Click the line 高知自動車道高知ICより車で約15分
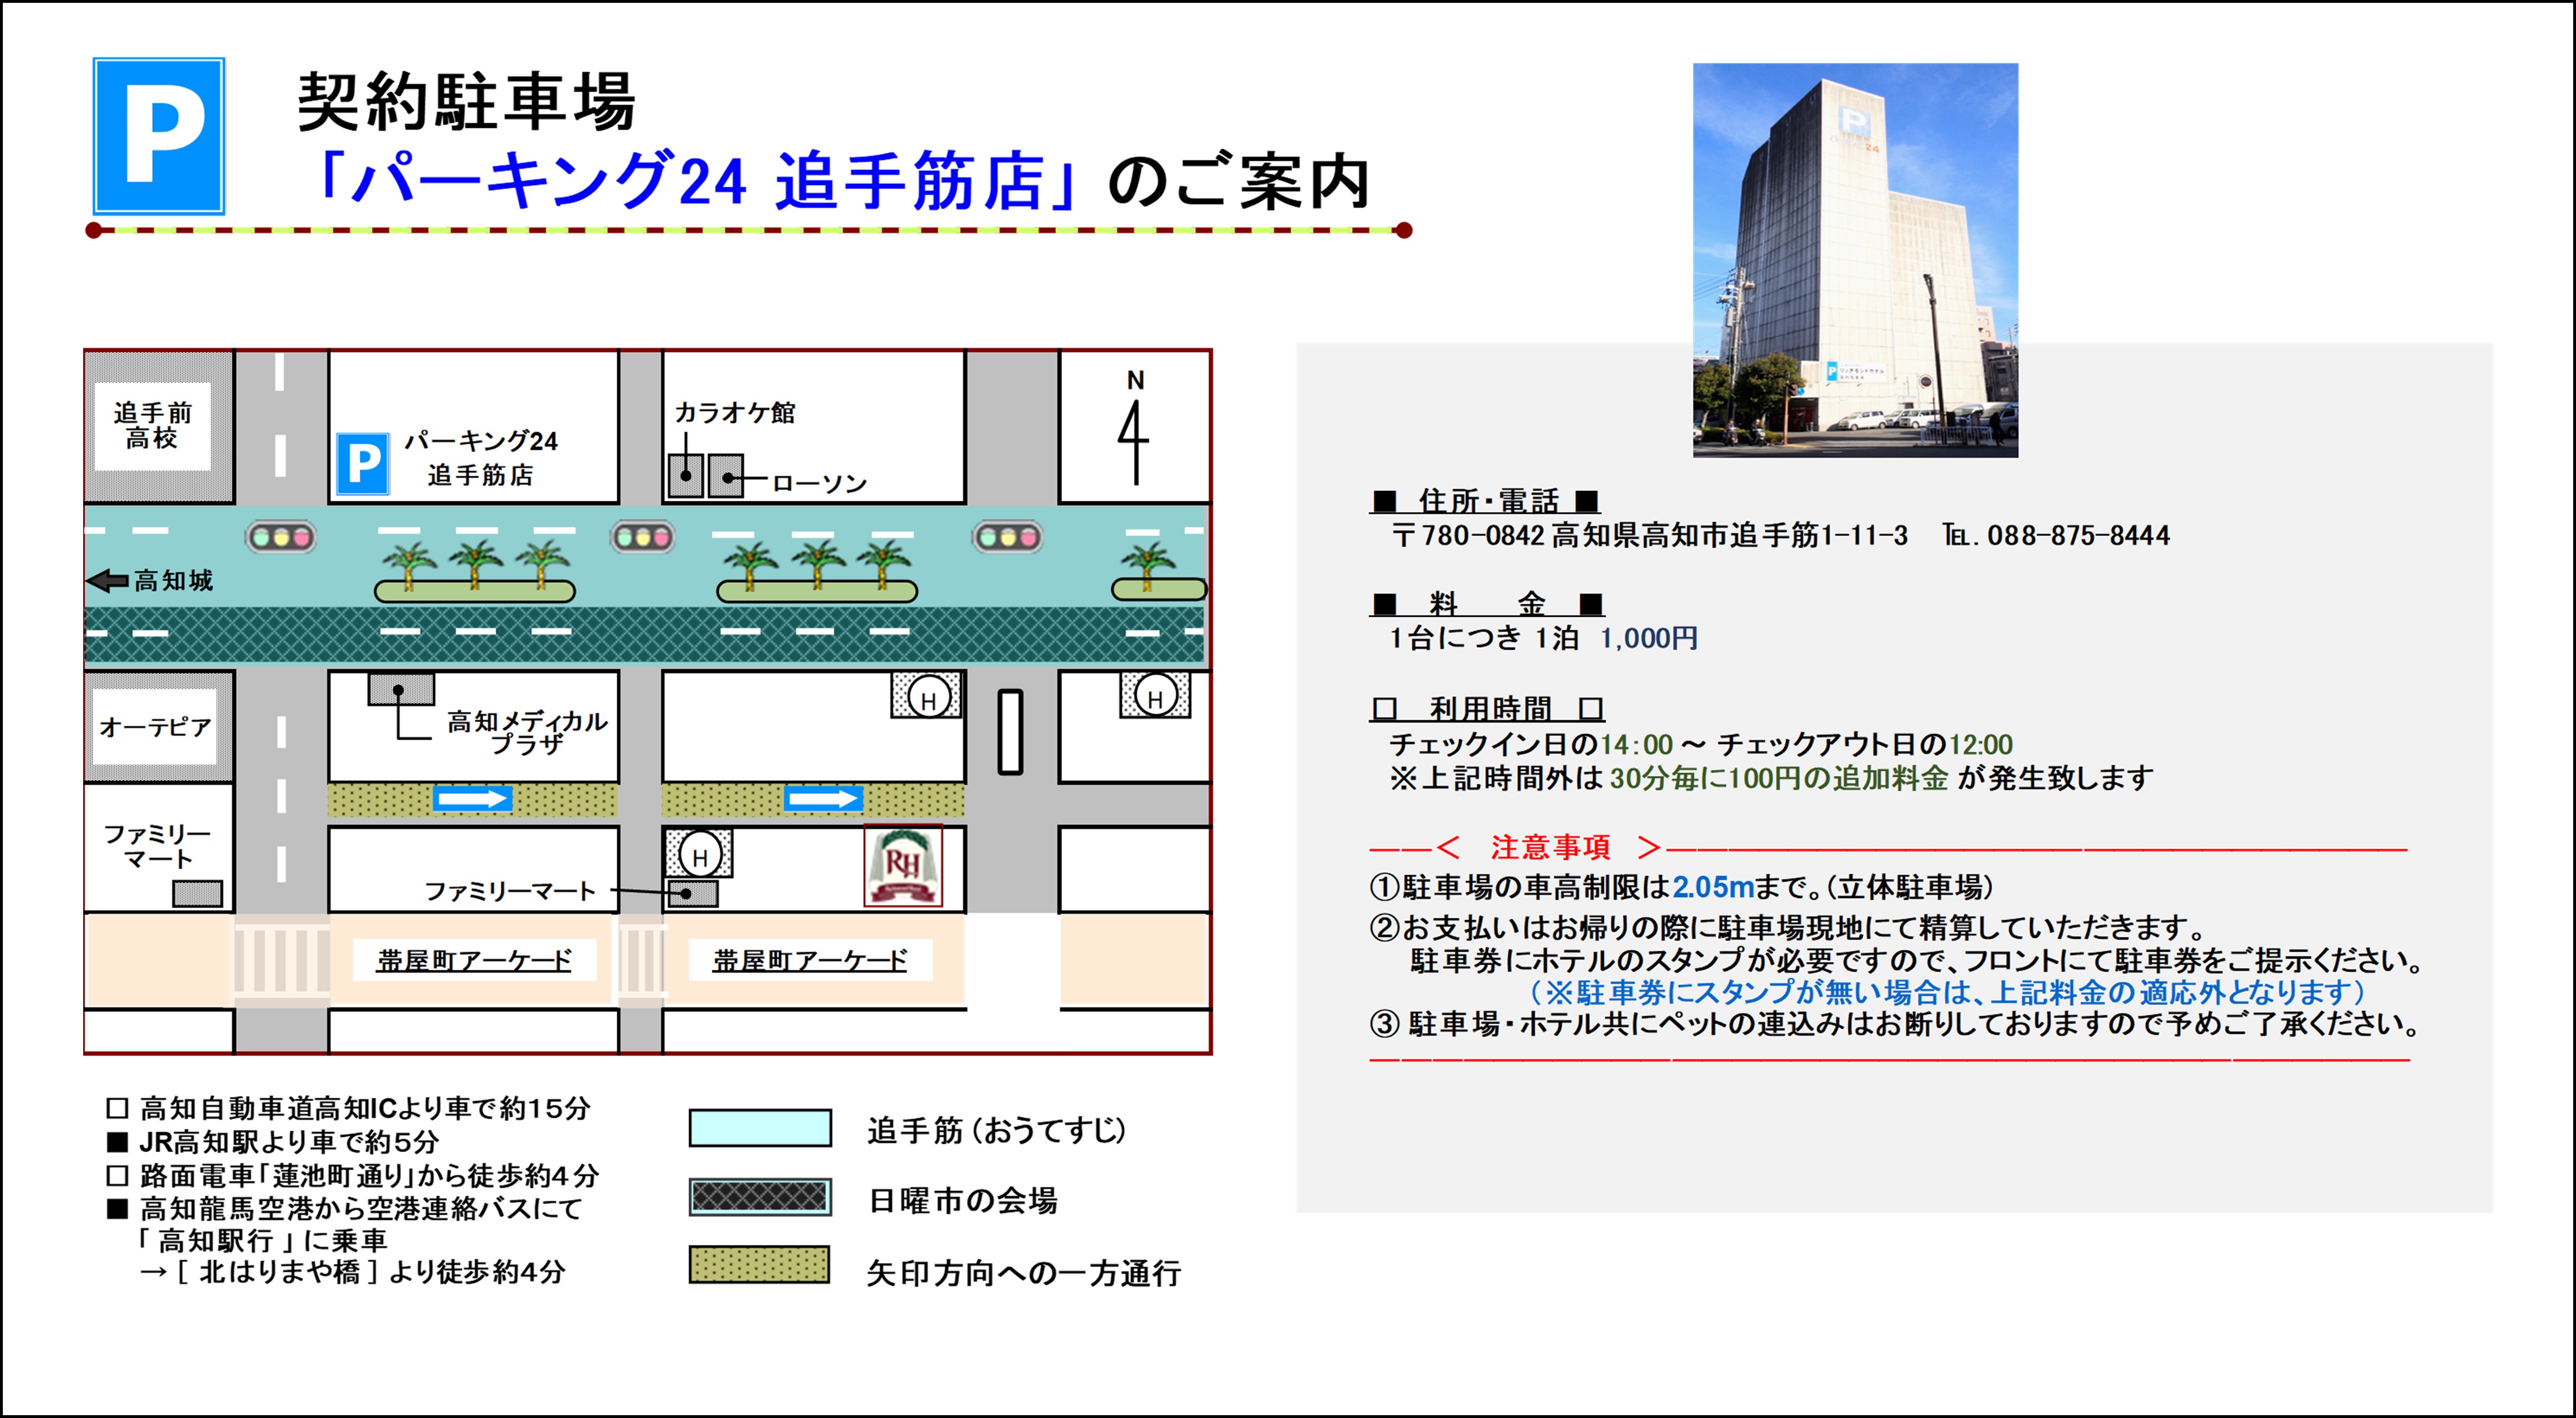The image size is (2576, 1418). [350, 1108]
